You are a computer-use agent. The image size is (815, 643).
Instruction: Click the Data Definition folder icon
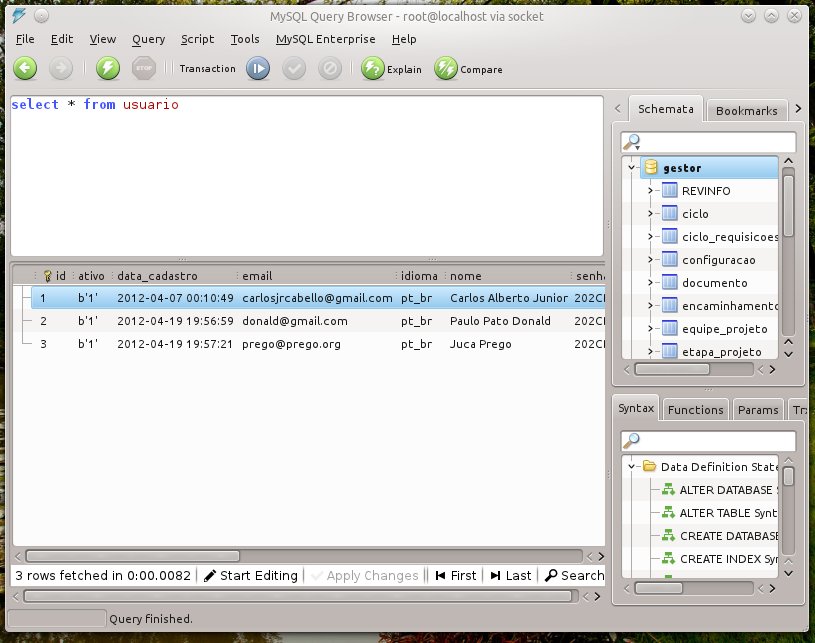(649, 466)
